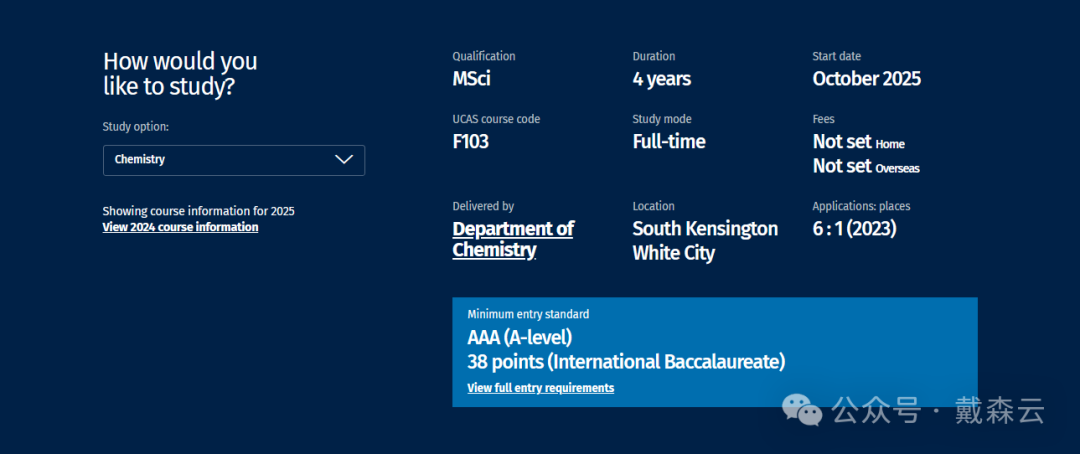Select the MSci qualification value
The width and height of the screenshot is (1080, 454).
[471, 79]
